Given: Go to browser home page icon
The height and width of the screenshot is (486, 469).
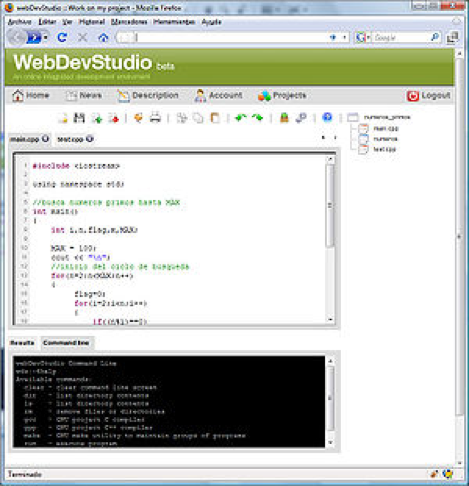Looking at the screenshot, I should (x=103, y=37).
